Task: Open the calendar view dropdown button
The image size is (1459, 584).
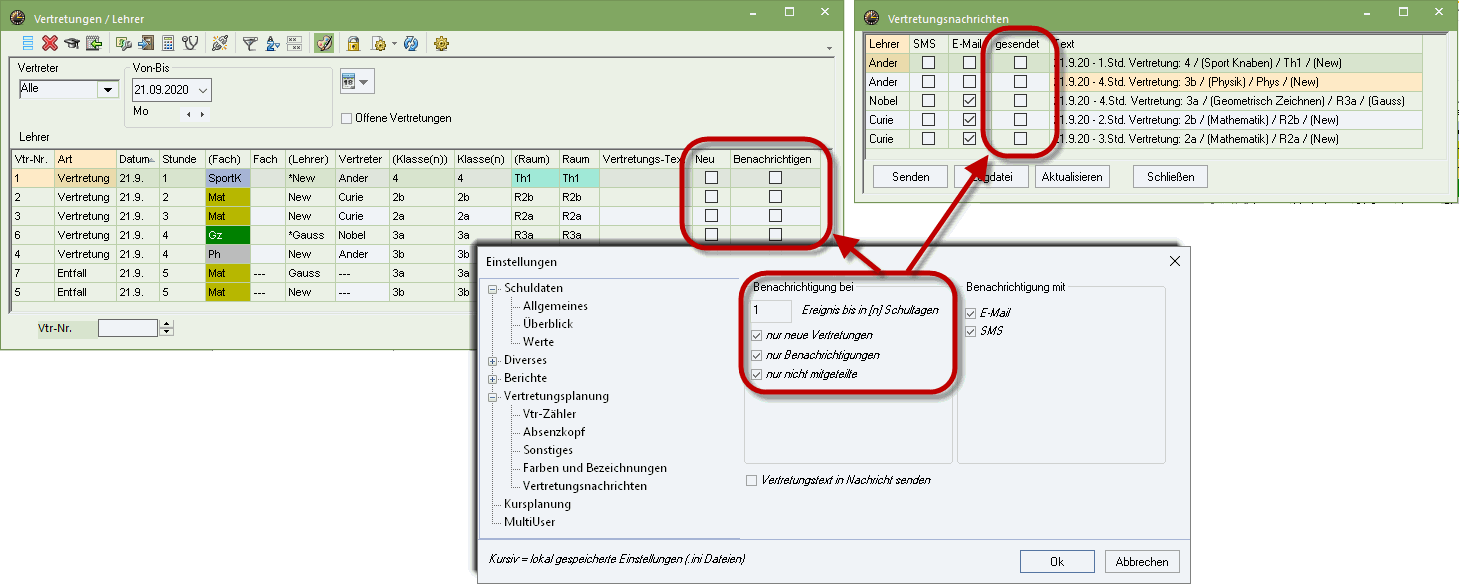Action: pos(356,82)
